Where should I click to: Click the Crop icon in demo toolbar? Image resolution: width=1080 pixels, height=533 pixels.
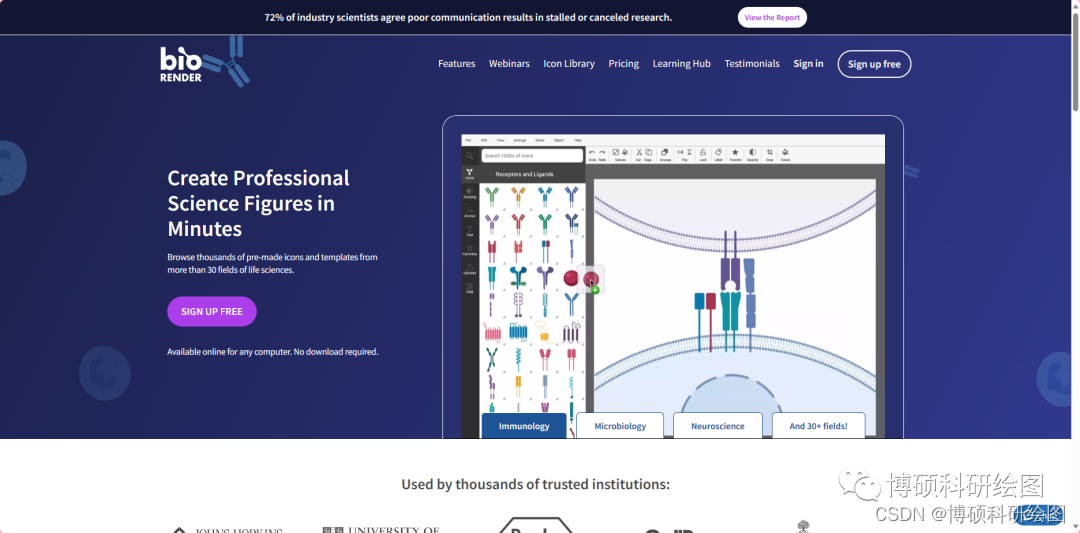(x=769, y=155)
